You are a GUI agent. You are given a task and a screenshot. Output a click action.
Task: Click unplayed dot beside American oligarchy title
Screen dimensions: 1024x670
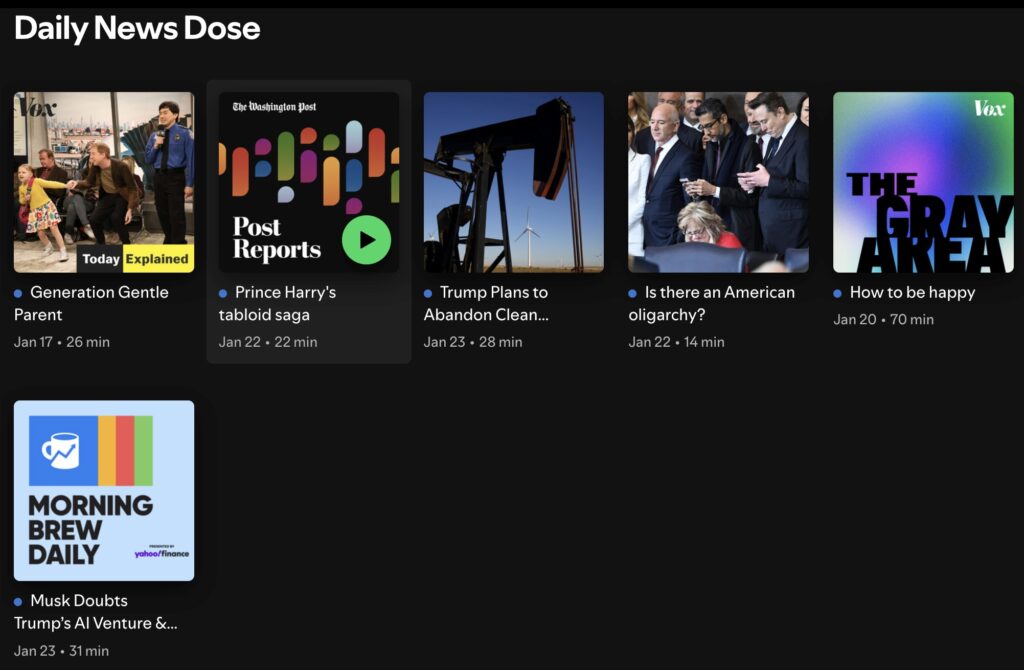click(632, 293)
